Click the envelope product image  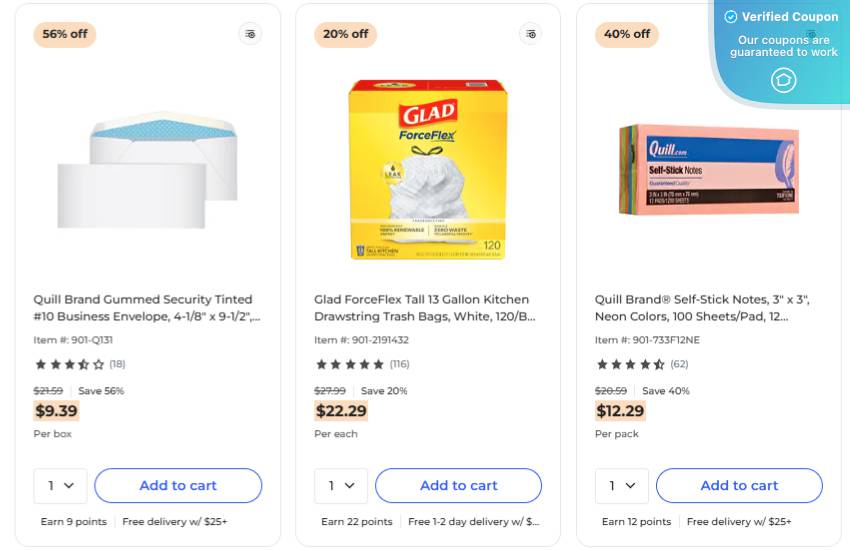click(x=148, y=170)
